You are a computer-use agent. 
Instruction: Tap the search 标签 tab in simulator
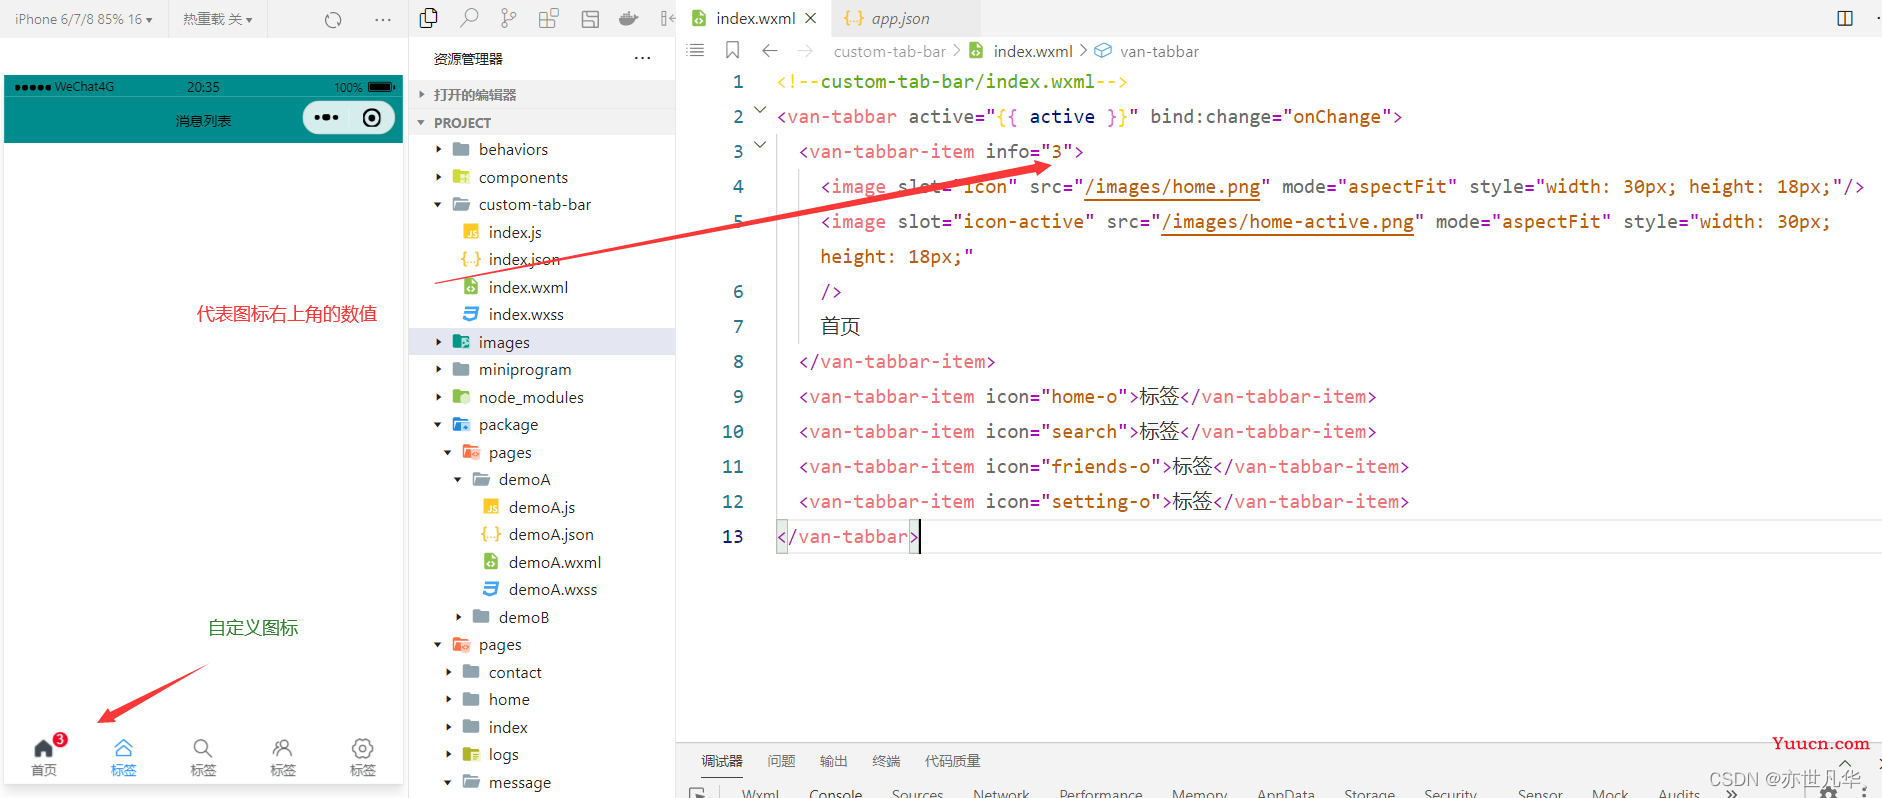click(203, 757)
